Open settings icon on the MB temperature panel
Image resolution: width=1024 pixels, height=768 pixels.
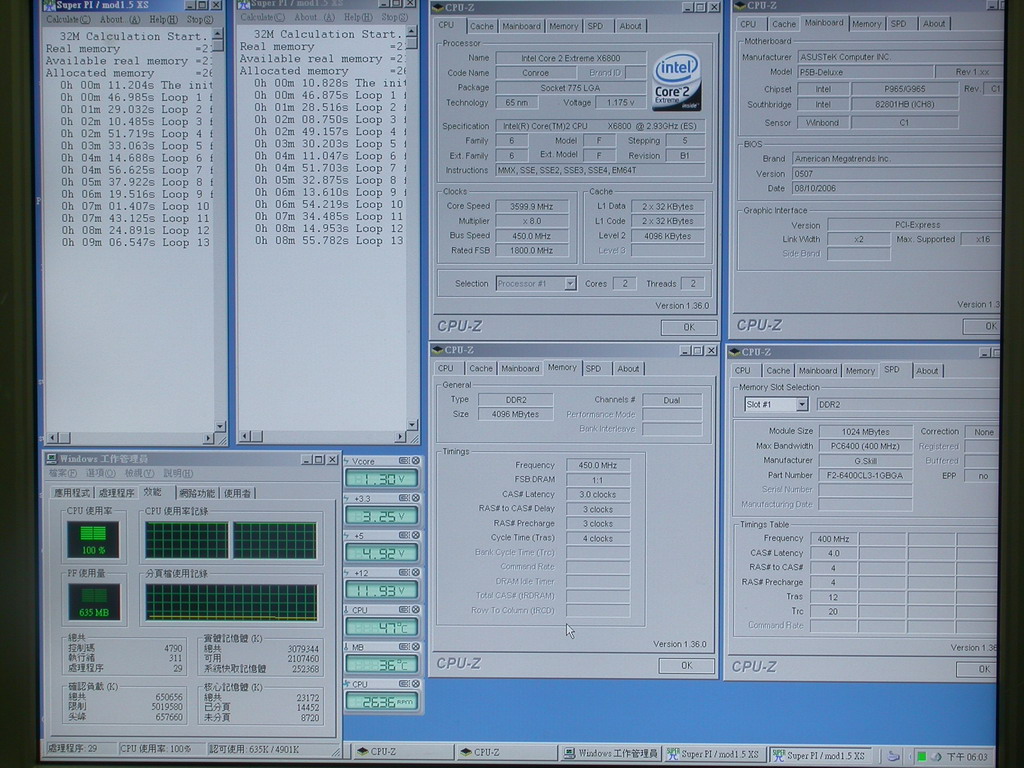coord(404,647)
